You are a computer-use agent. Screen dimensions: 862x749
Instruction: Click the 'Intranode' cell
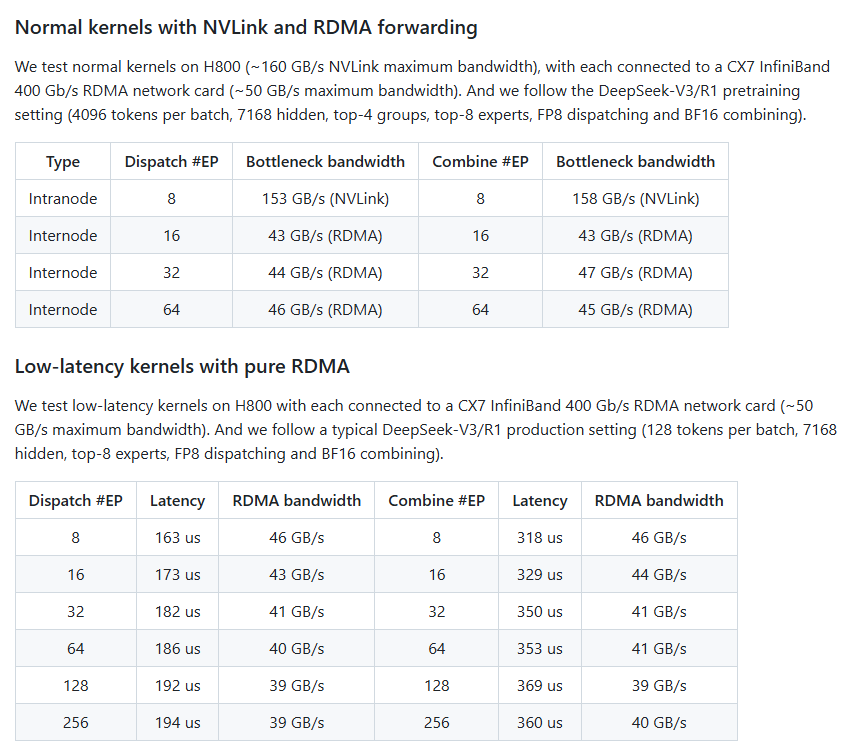click(63, 199)
